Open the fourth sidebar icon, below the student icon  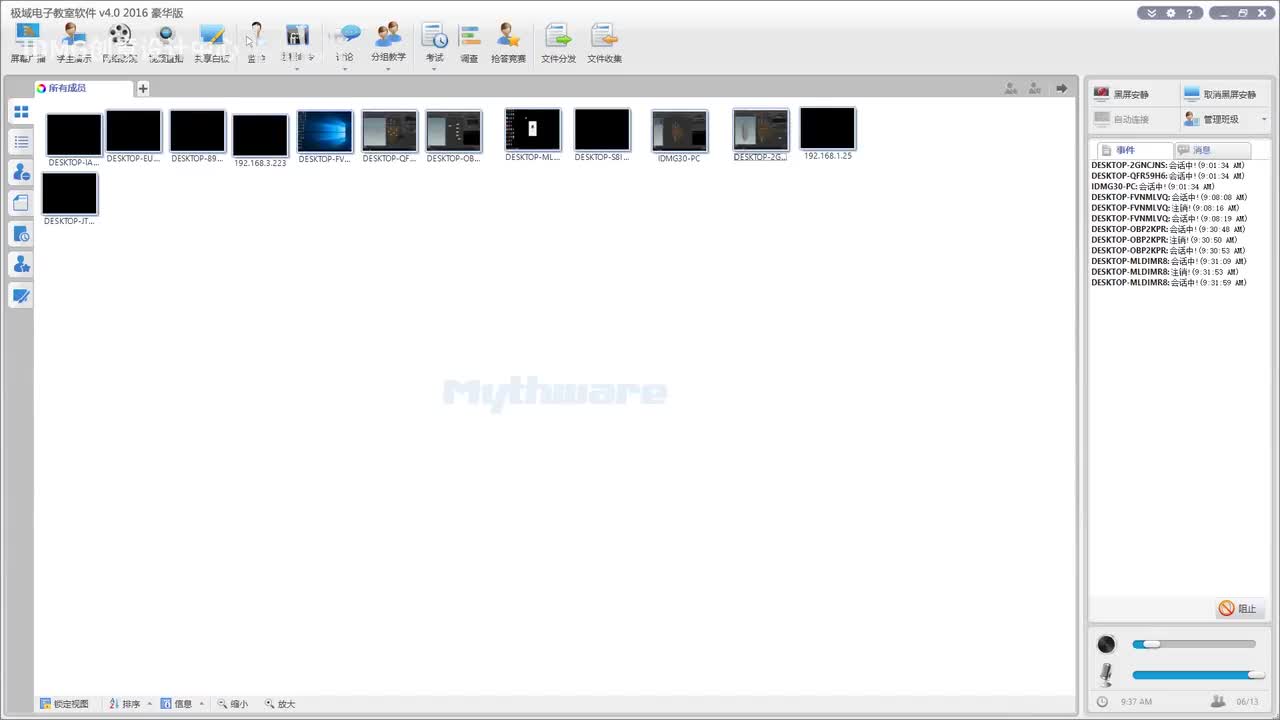tap(21, 203)
